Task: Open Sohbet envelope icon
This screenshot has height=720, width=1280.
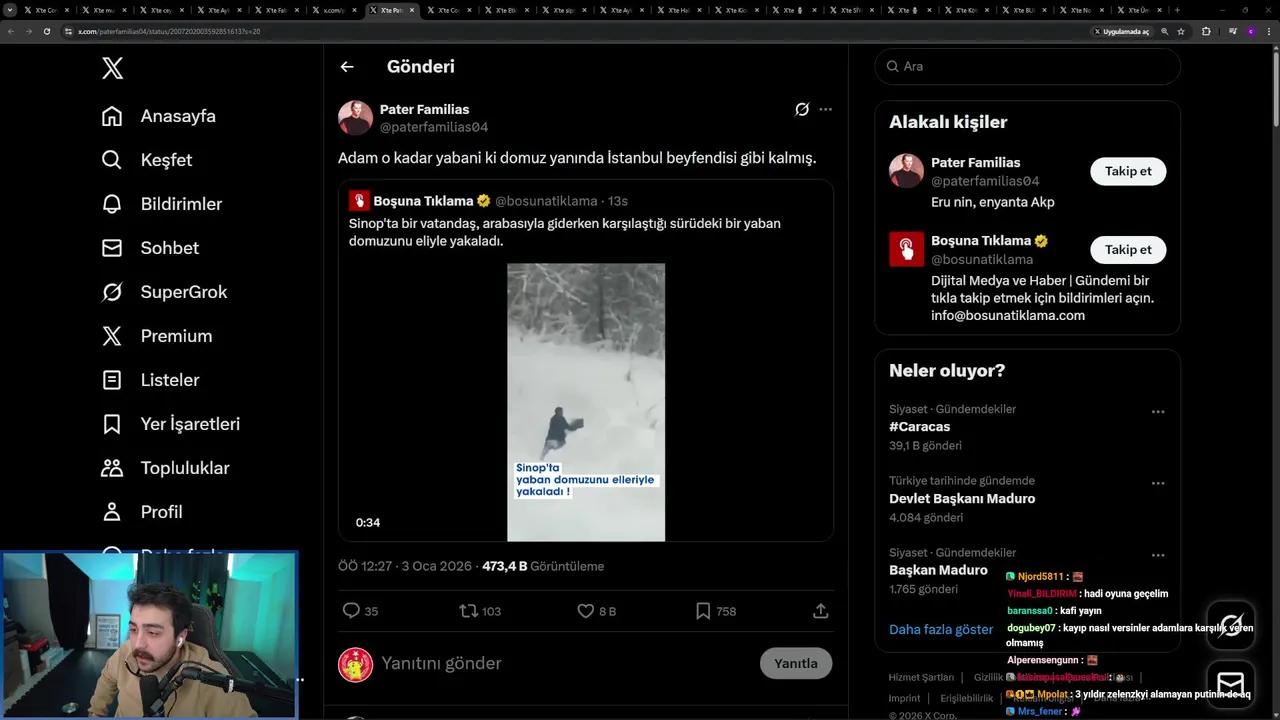Action: point(112,248)
